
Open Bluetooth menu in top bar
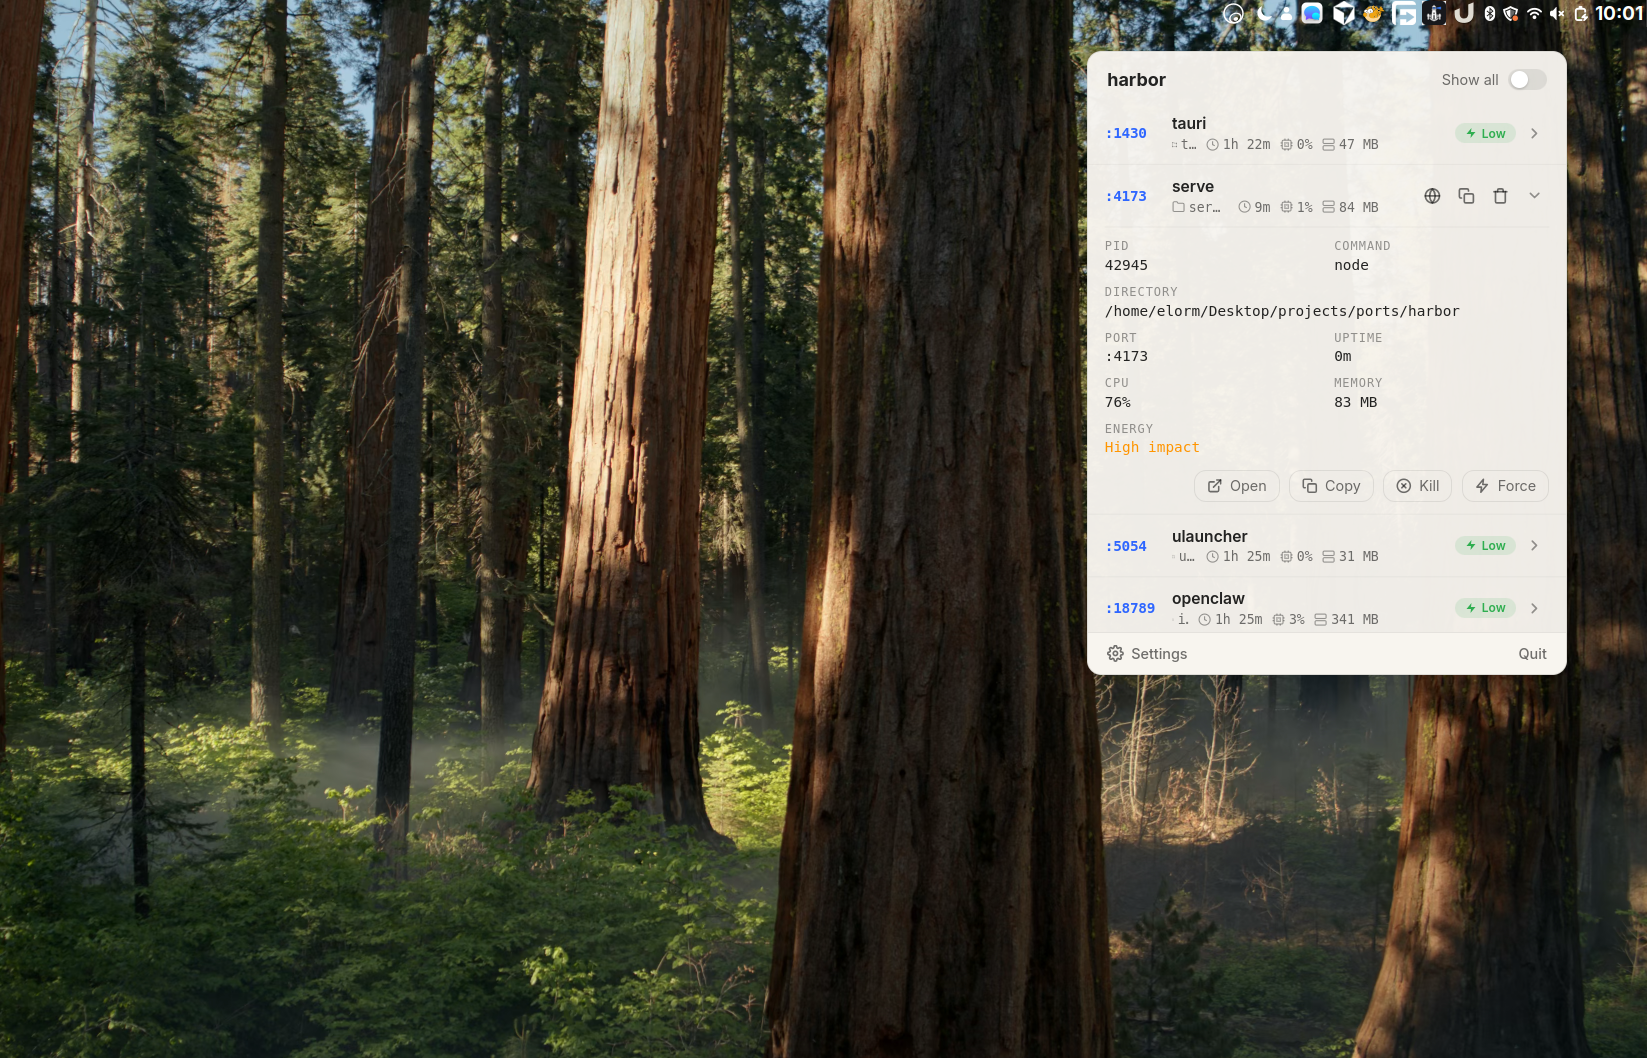pyautogui.click(x=1490, y=13)
